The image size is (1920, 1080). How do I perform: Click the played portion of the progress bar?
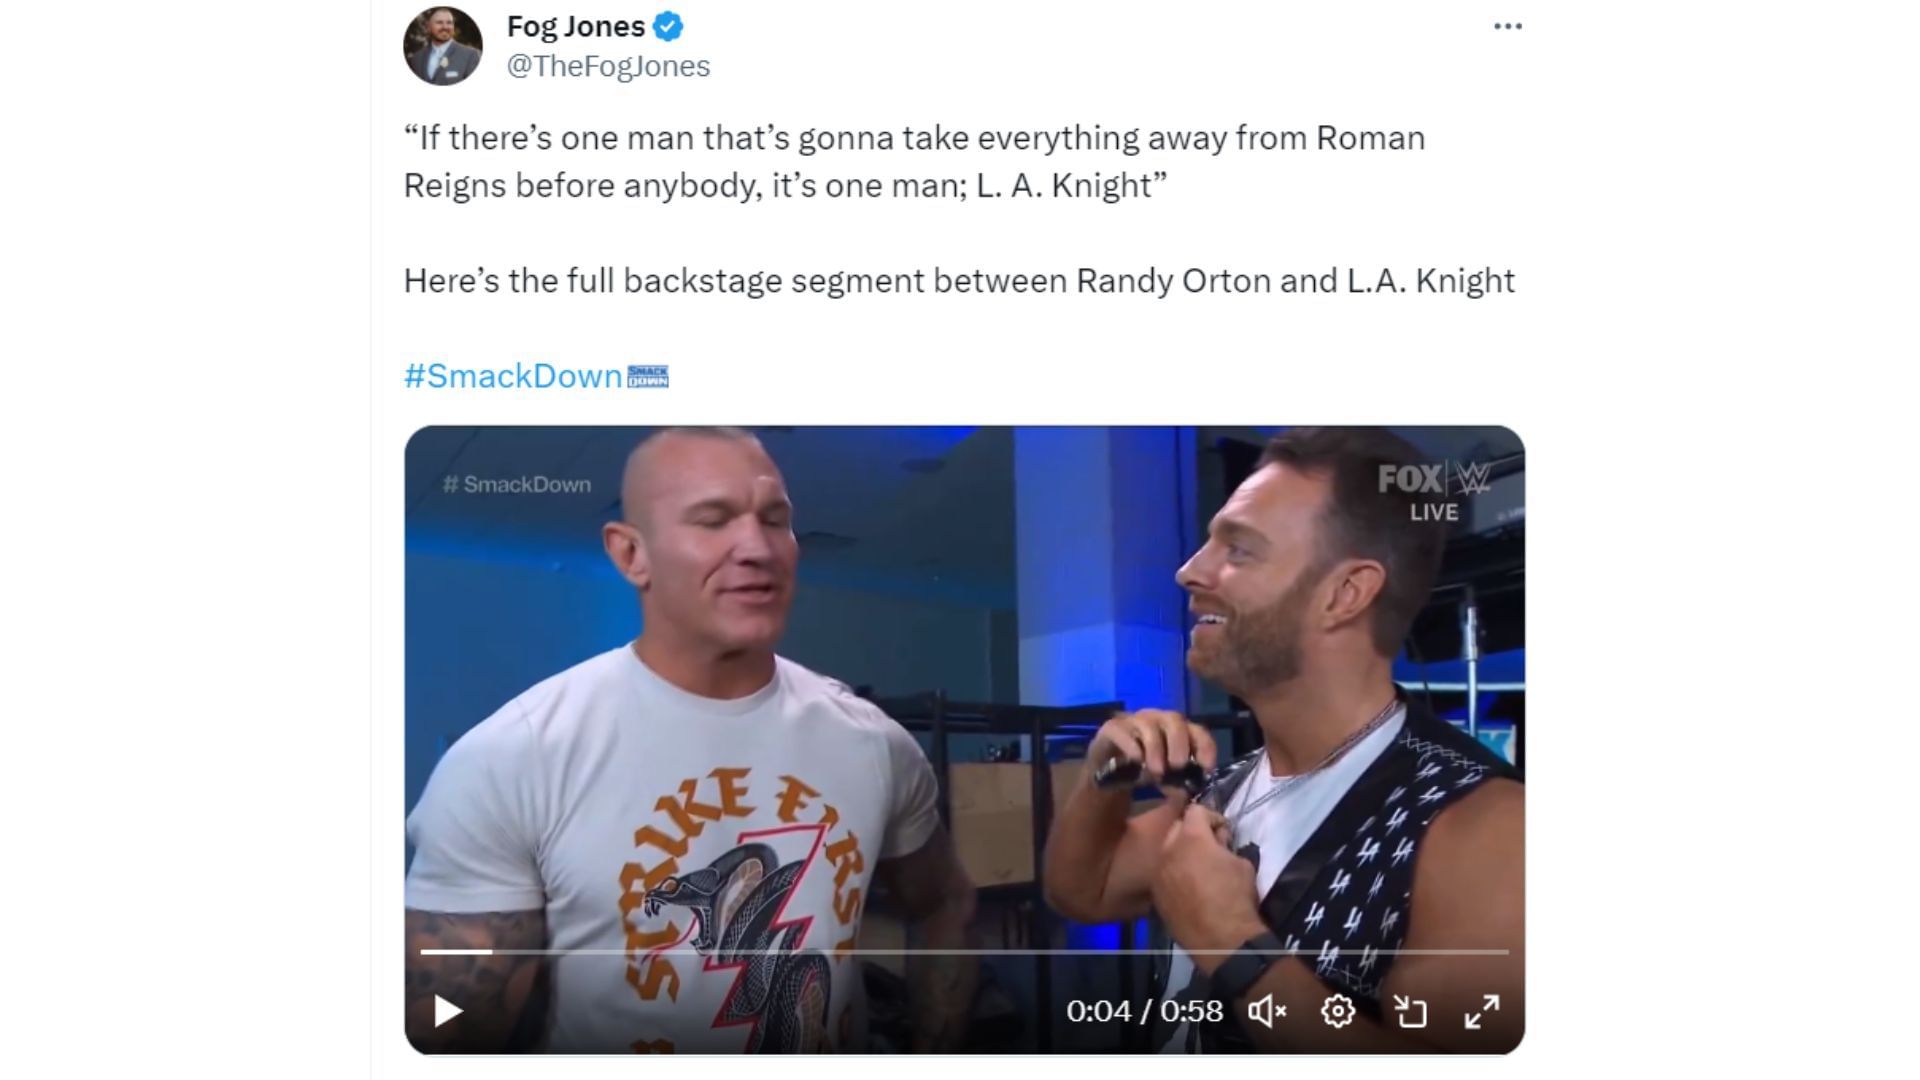[x=456, y=952]
